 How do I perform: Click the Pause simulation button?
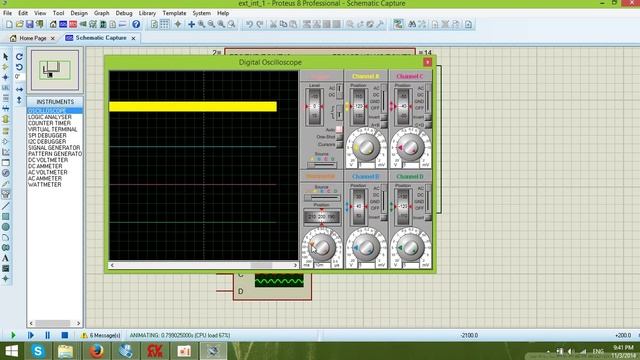pos(47,335)
